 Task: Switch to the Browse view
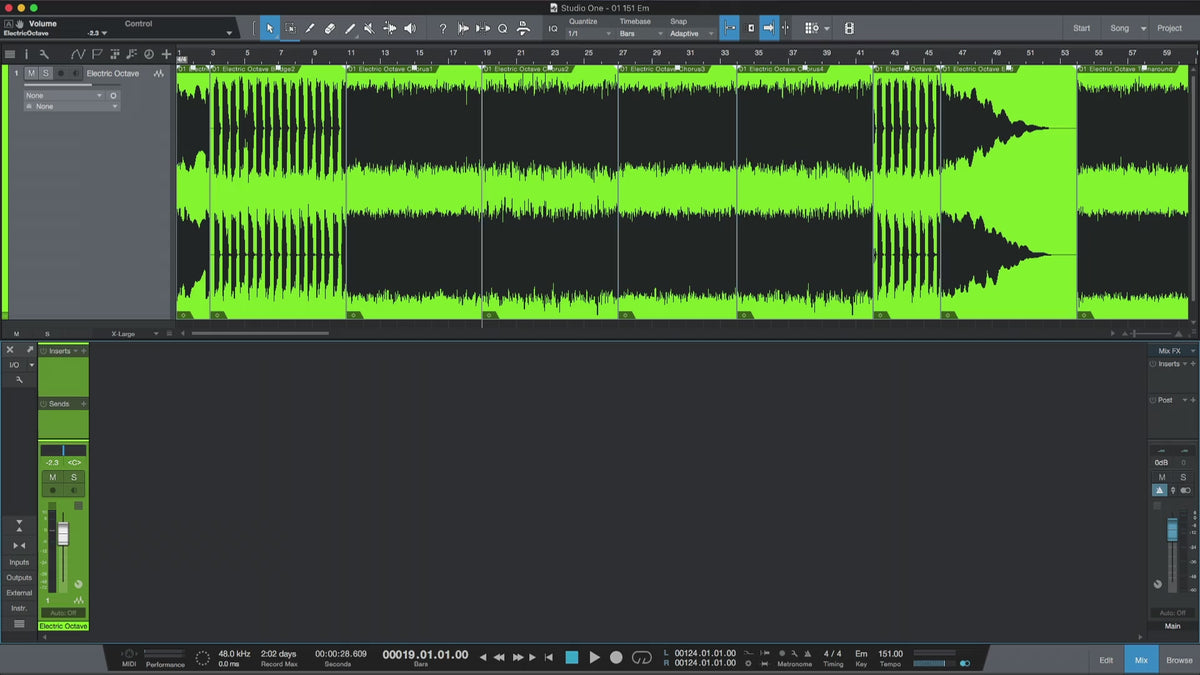click(x=1179, y=660)
